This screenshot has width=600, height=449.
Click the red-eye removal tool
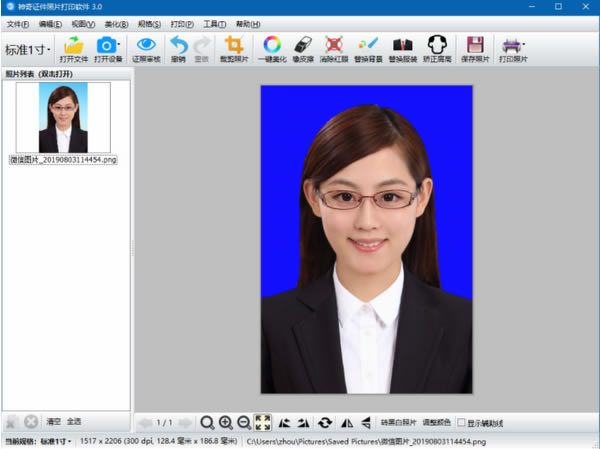[334, 46]
